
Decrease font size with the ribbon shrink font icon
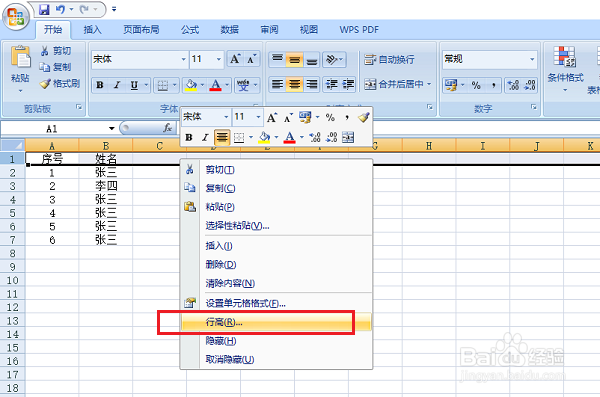point(251,59)
